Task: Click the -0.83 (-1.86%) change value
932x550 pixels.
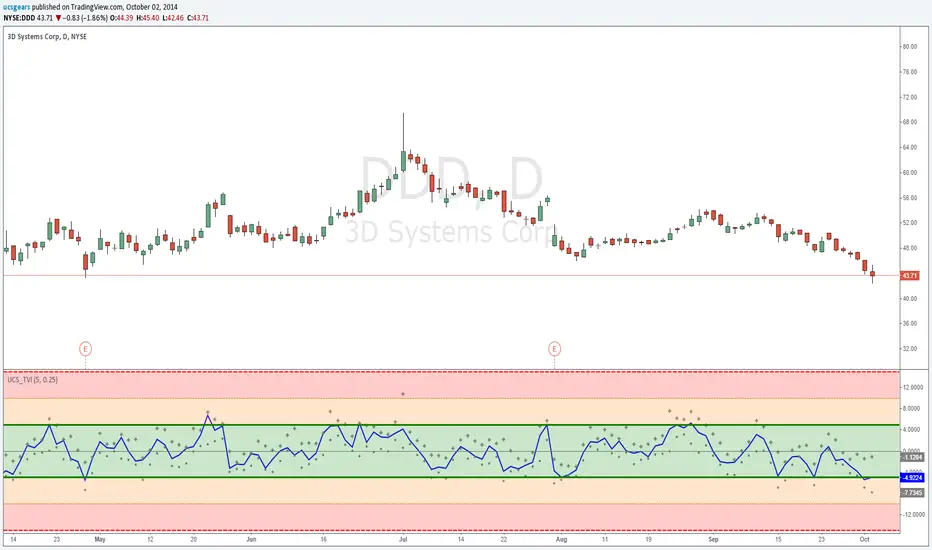Action: pyautogui.click(x=86, y=18)
